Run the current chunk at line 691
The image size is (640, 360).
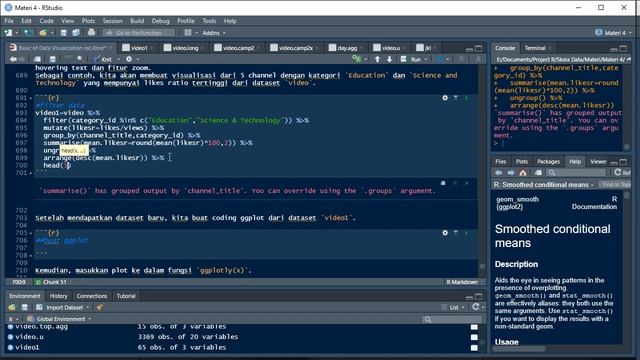(466, 98)
